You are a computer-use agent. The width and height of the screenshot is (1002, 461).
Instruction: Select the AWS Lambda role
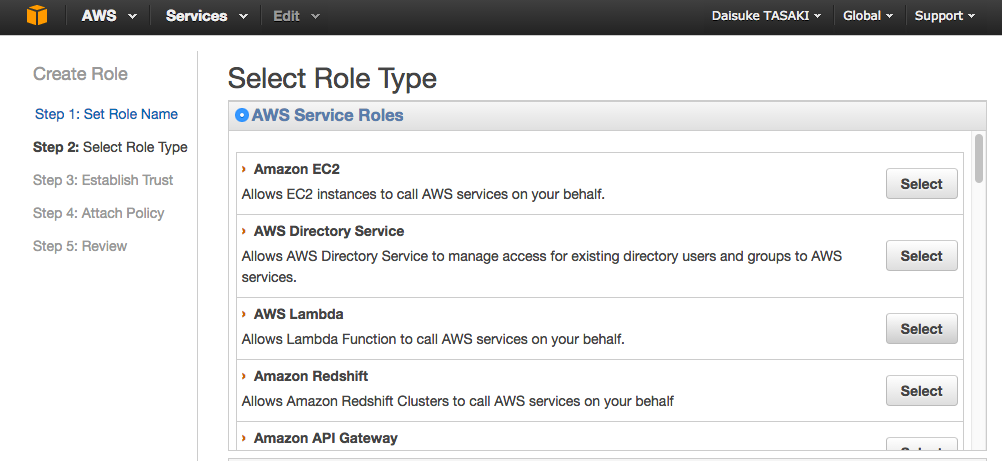click(x=921, y=329)
